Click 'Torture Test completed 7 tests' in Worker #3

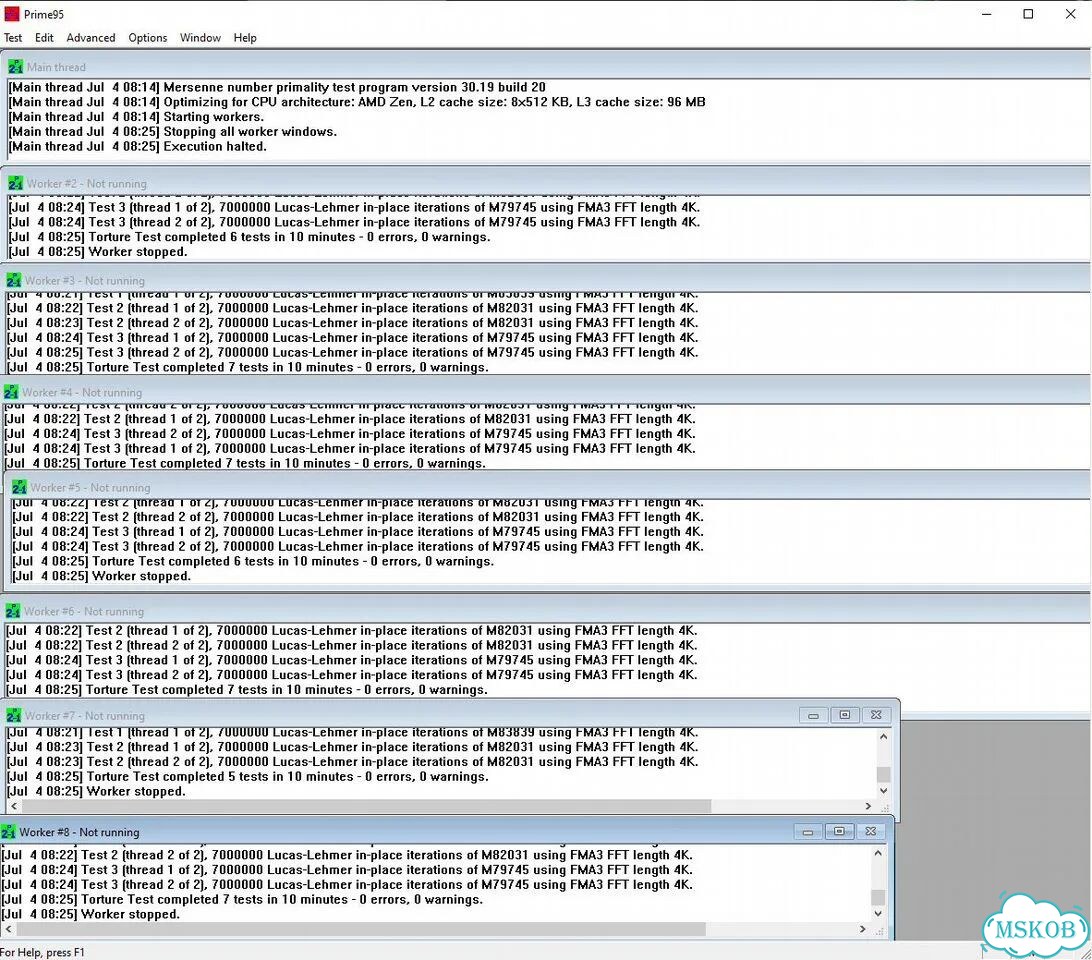[248, 367]
